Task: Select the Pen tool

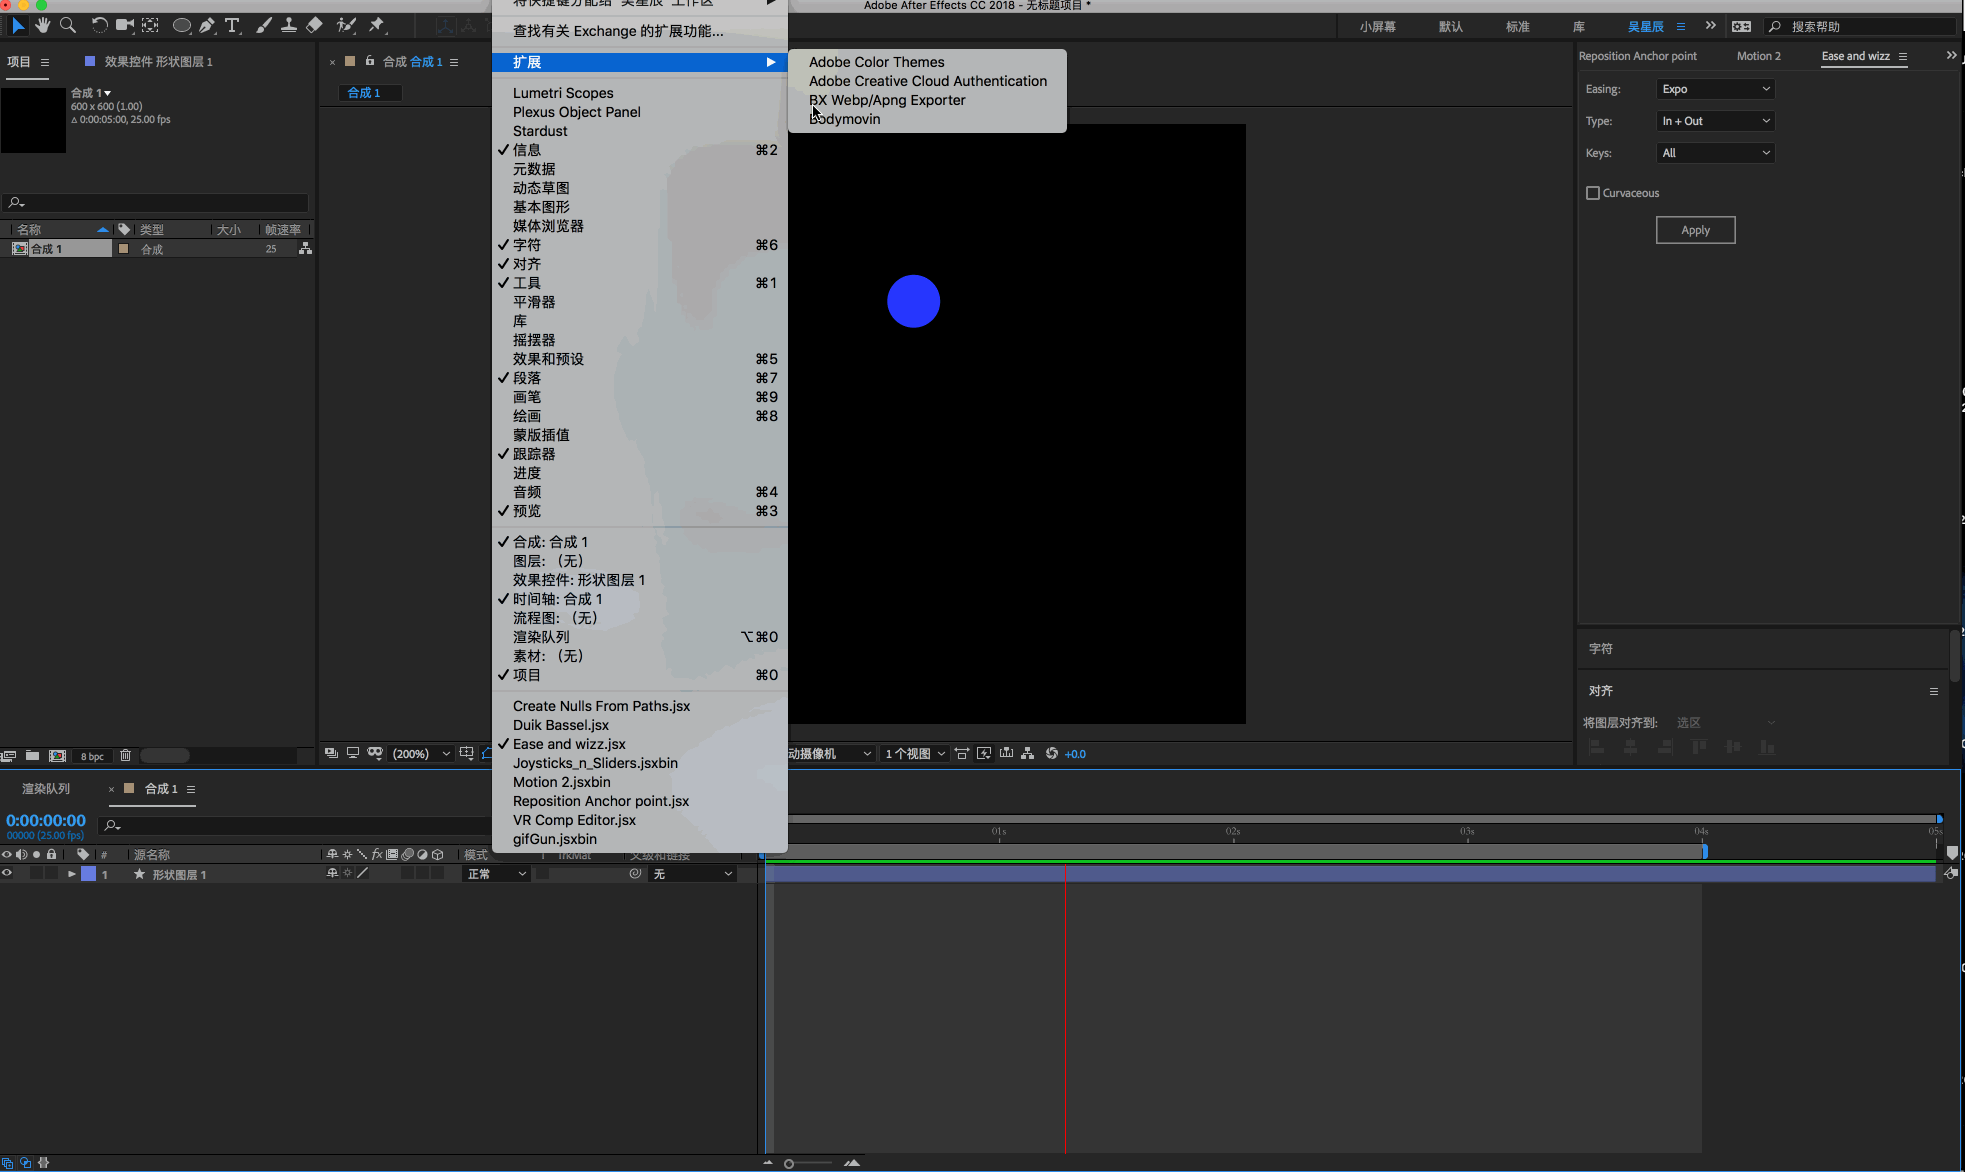Action: [207, 25]
